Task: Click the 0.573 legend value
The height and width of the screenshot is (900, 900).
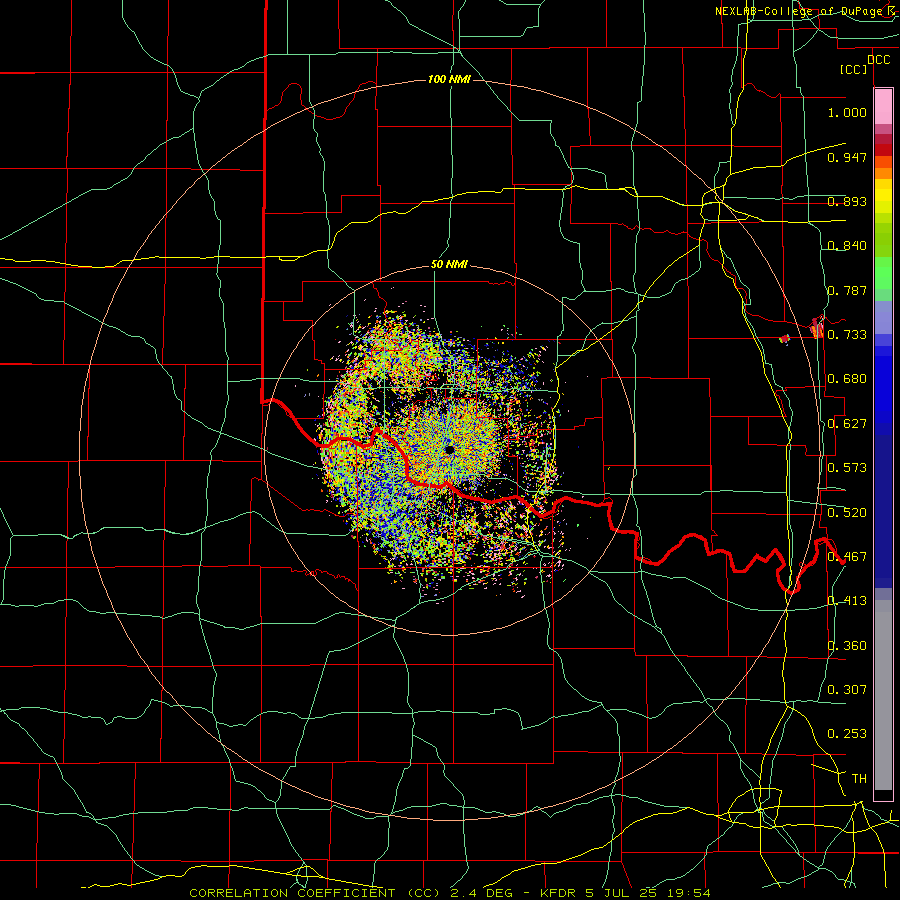Action: pyautogui.click(x=847, y=468)
